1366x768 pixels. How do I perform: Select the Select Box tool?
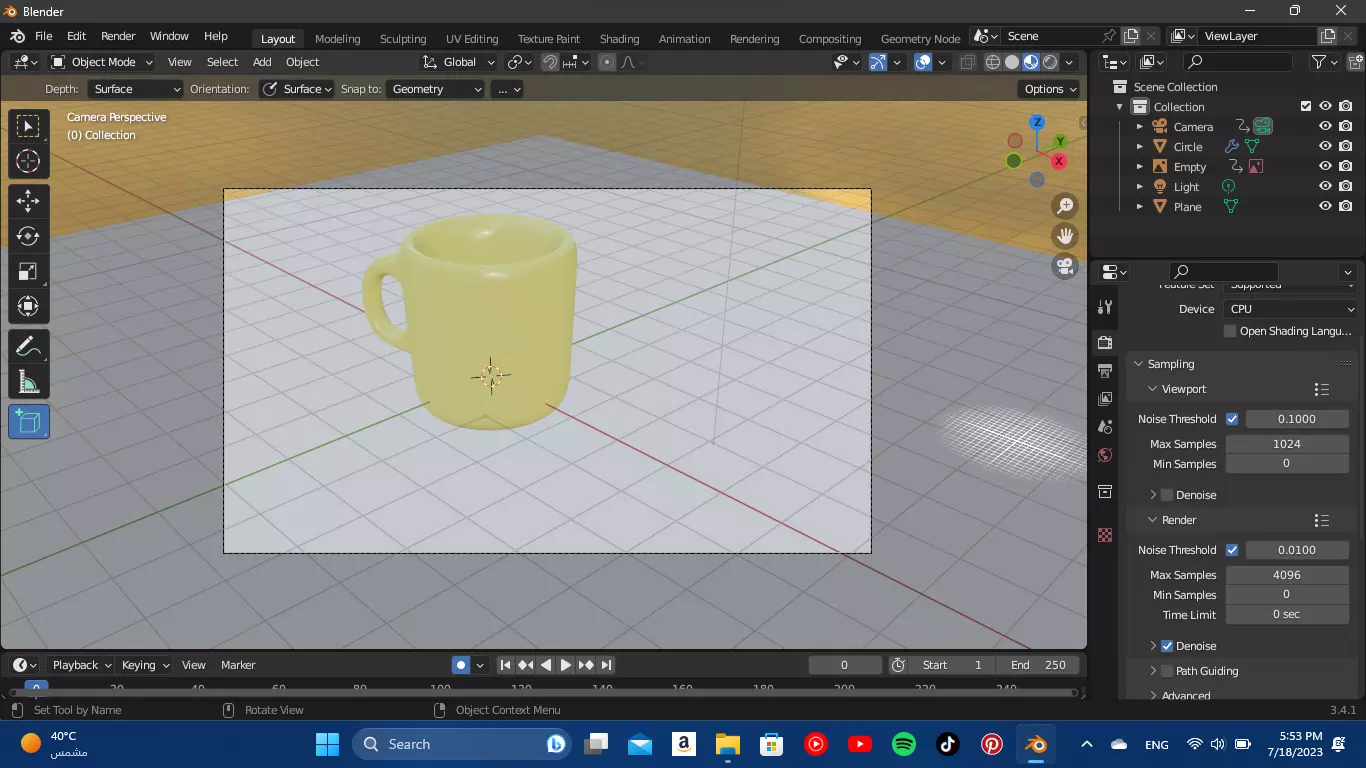[x=28, y=125]
